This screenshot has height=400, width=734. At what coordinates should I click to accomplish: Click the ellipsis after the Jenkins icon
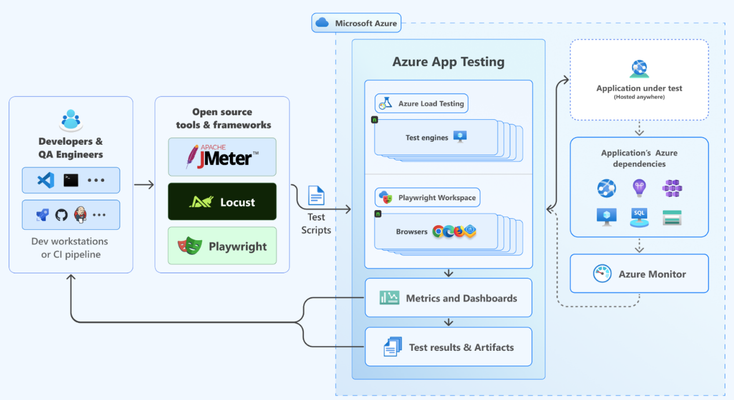(99, 215)
